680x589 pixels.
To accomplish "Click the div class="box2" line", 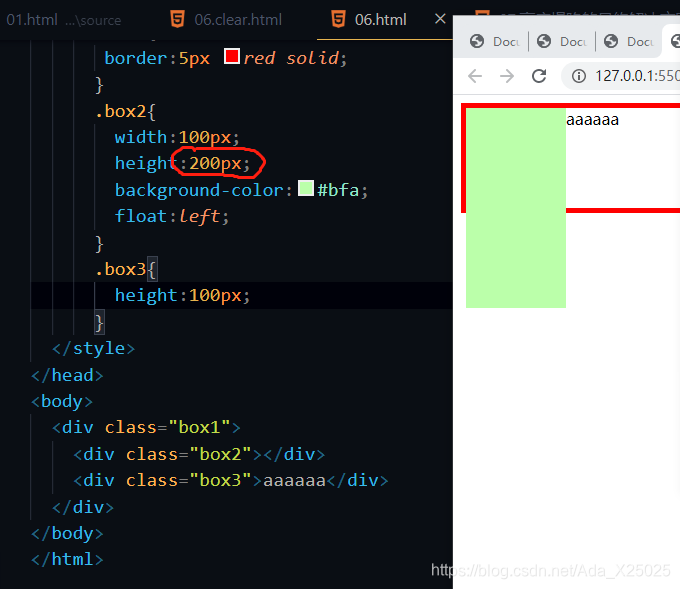I will pos(199,454).
